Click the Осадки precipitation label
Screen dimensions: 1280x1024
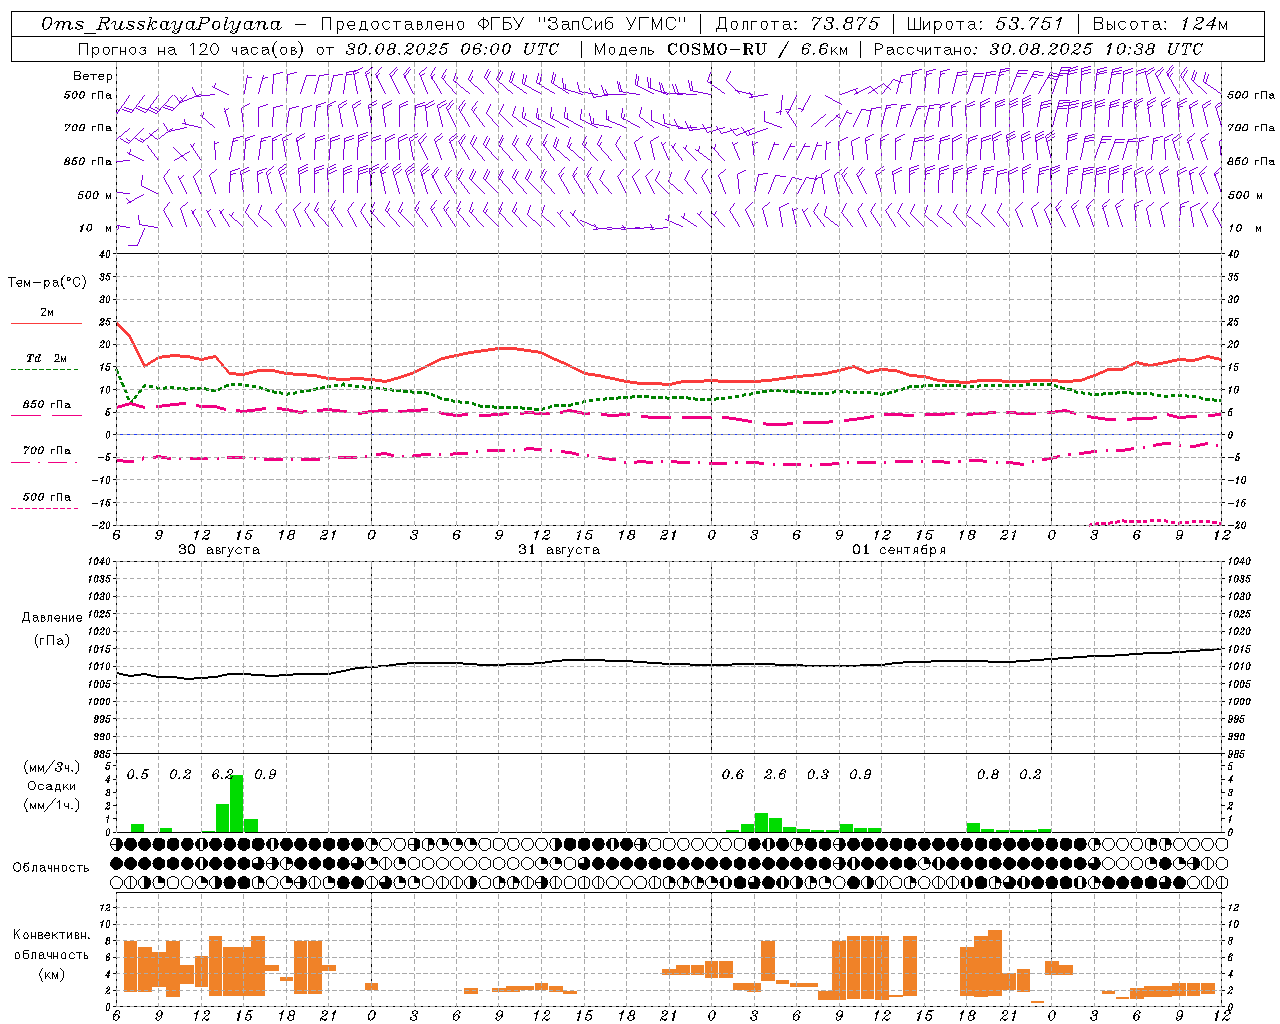(52, 786)
